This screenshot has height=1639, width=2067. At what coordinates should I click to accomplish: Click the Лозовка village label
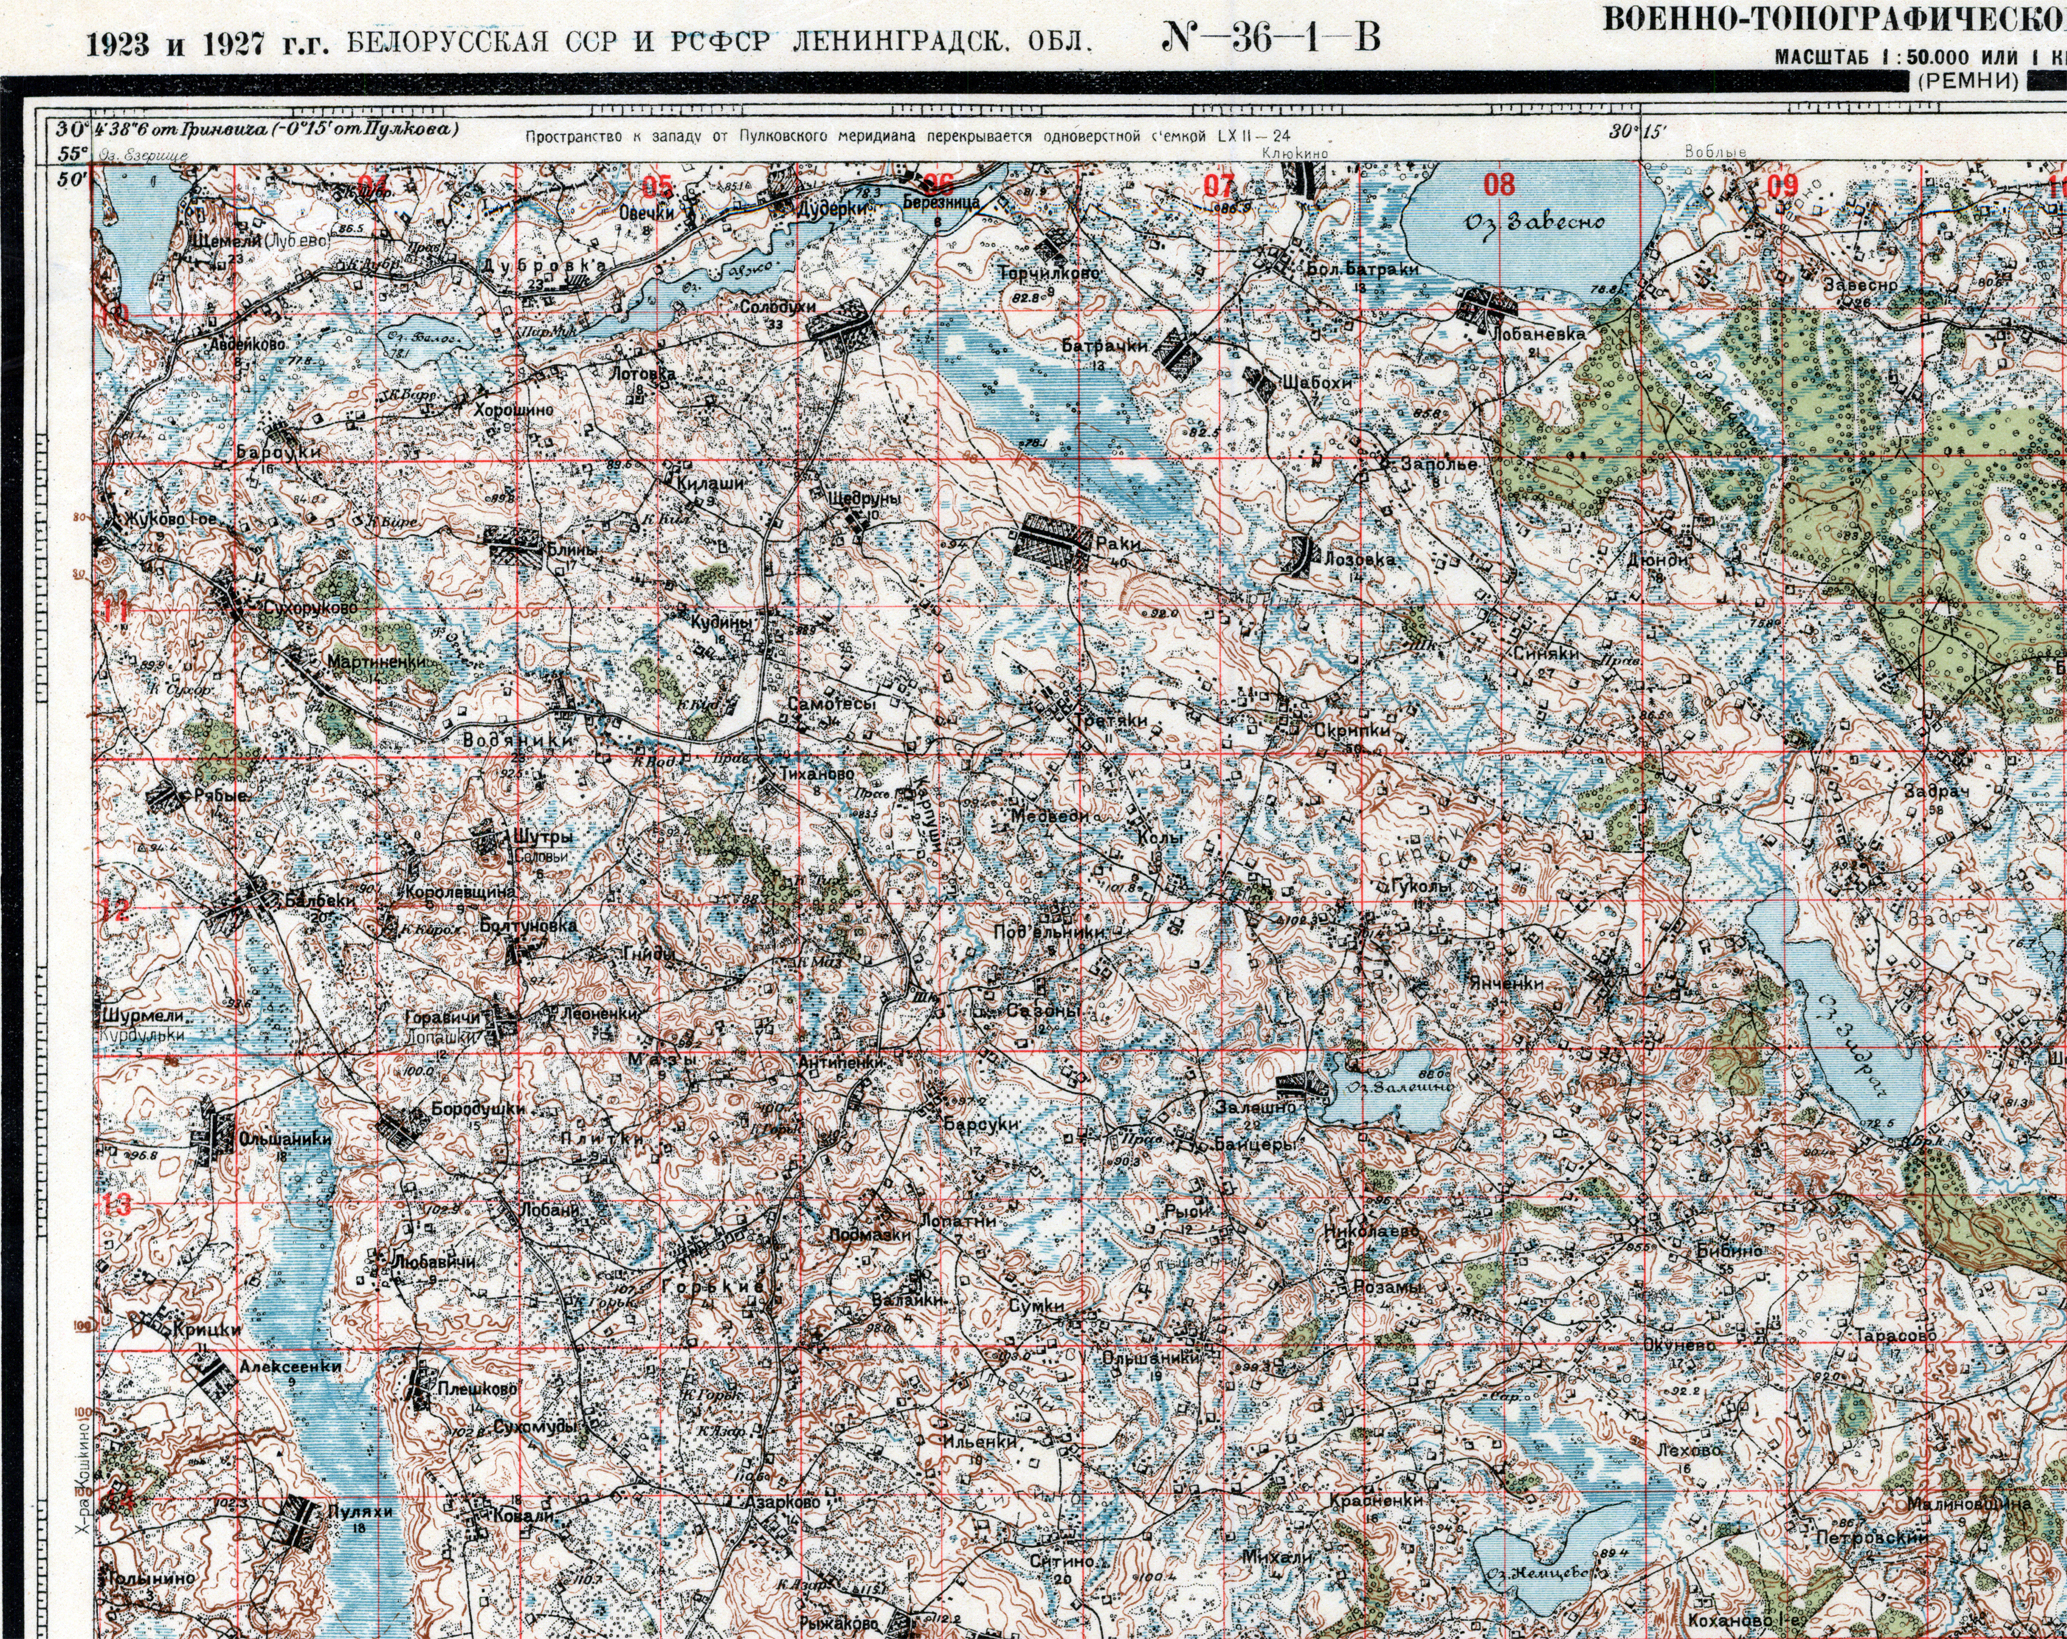point(1358,561)
